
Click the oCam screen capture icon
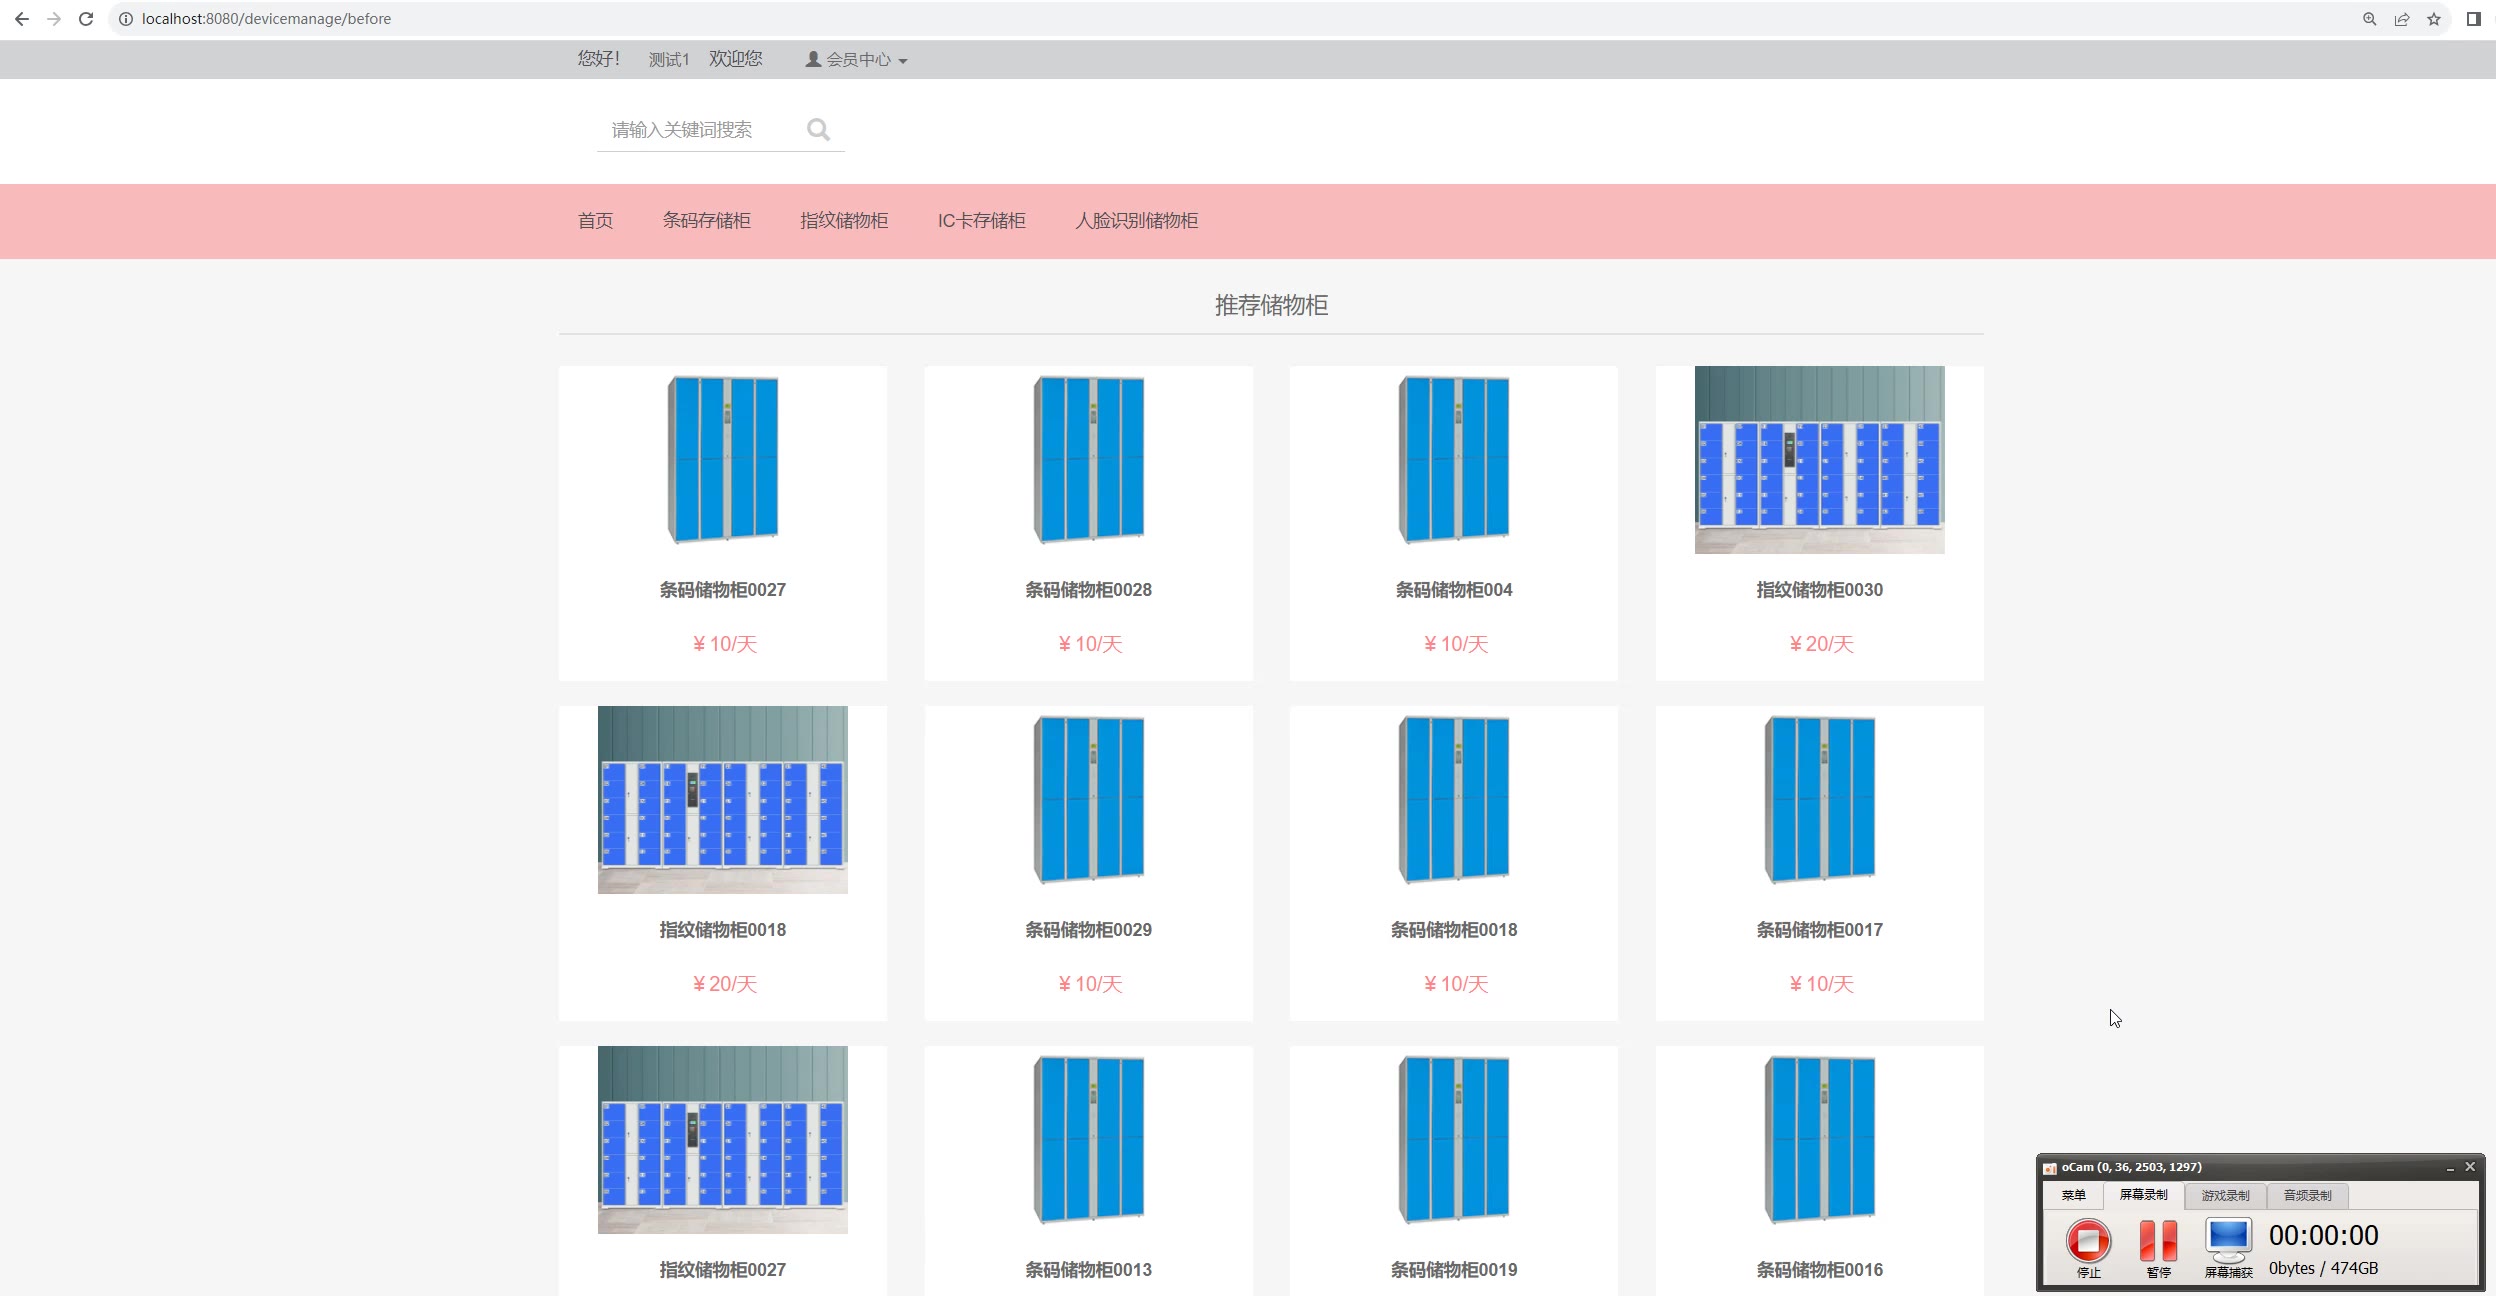tap(2228, 1243)
